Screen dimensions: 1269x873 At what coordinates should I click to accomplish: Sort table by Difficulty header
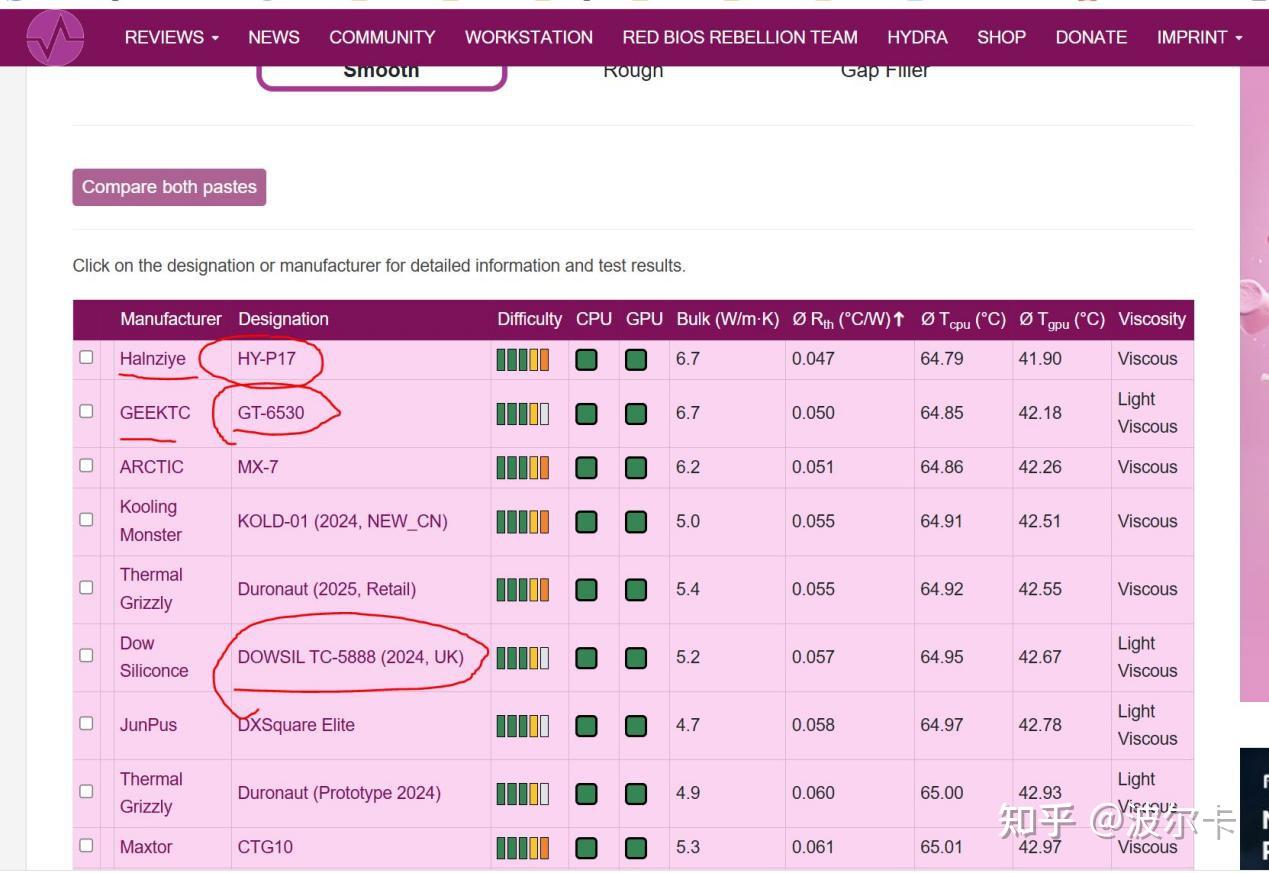pos(529,319)
